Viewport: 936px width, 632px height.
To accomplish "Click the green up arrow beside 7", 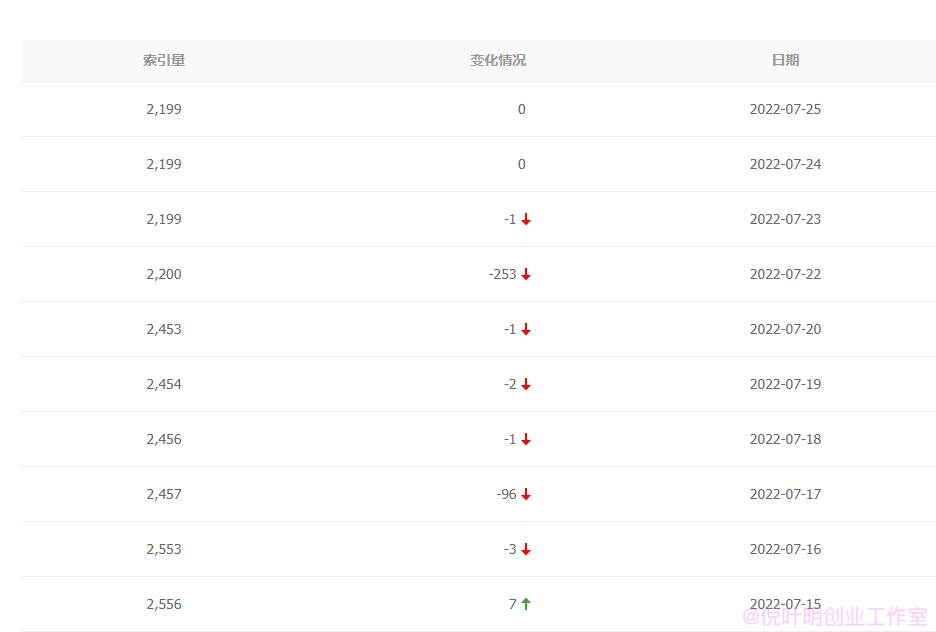I will [x=526, y=604].
